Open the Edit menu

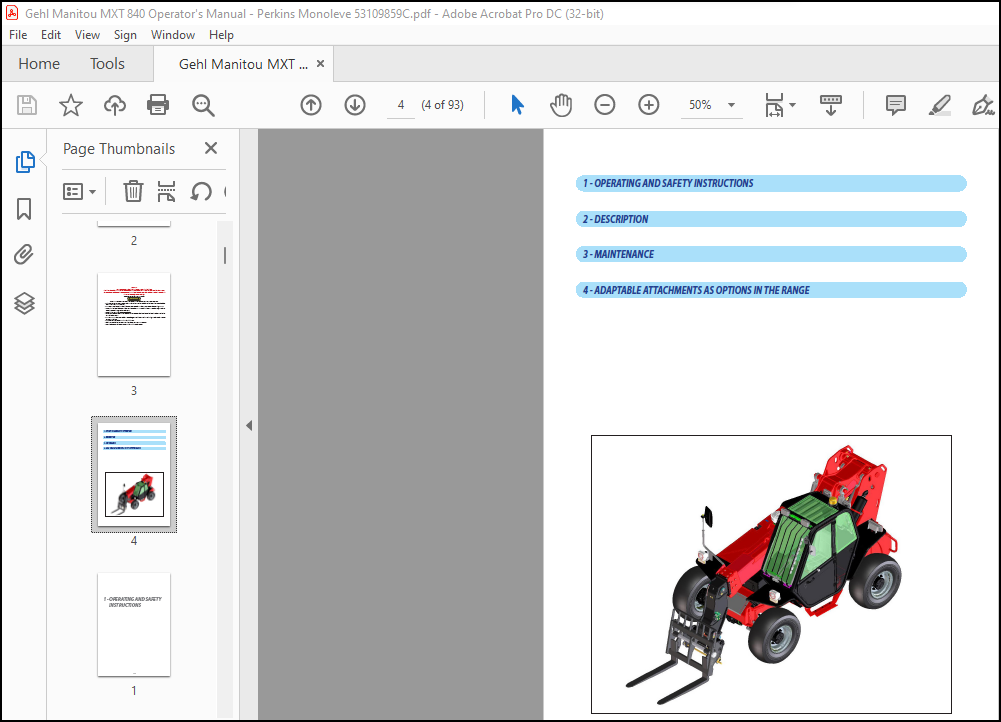click(50, 34)
